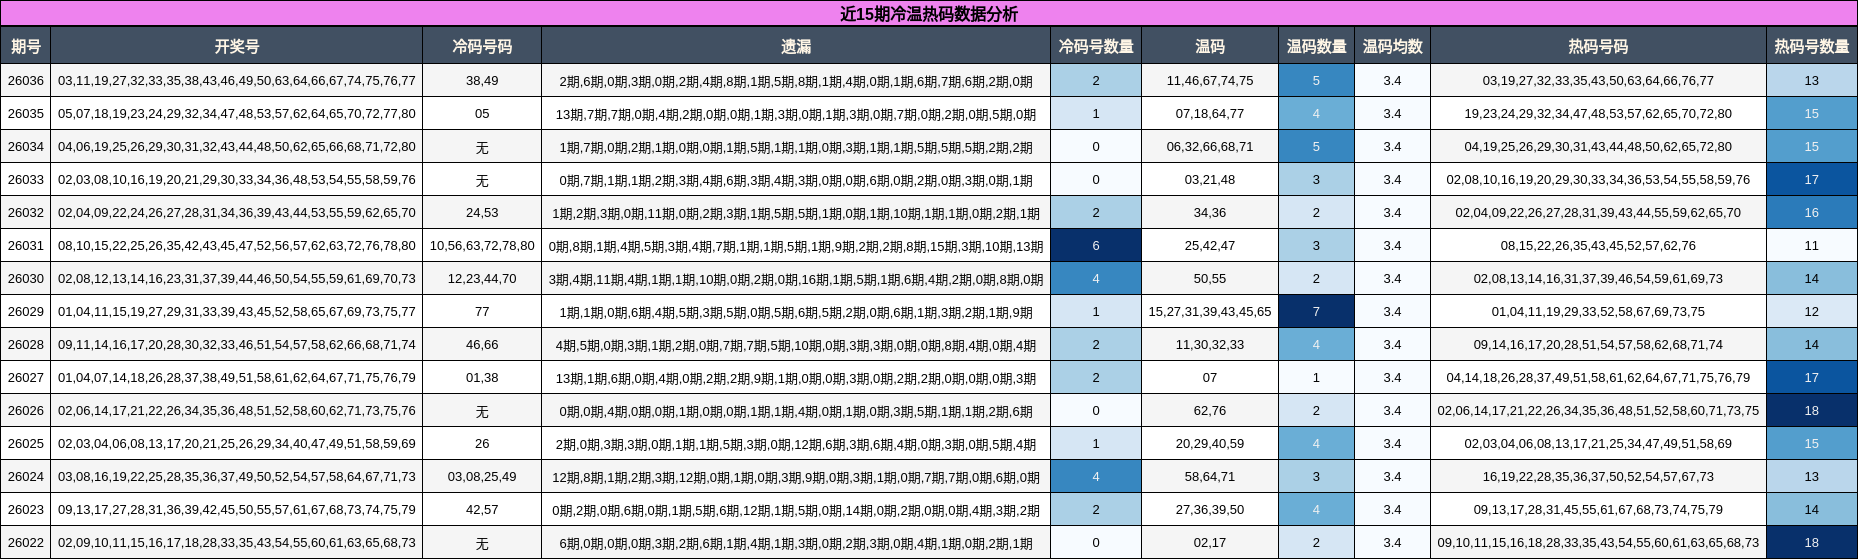Click period cell 26027
This screenshot has width=1858, height=559.
coord(26,378)
